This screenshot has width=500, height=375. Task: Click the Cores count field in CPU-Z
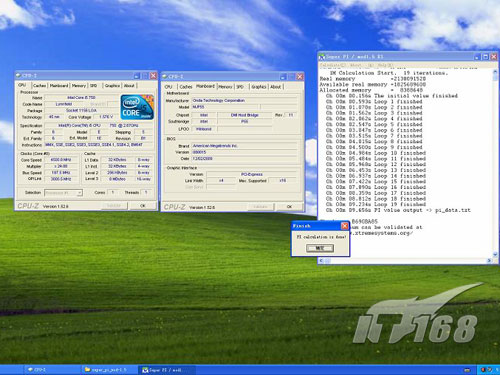point(113,192)
